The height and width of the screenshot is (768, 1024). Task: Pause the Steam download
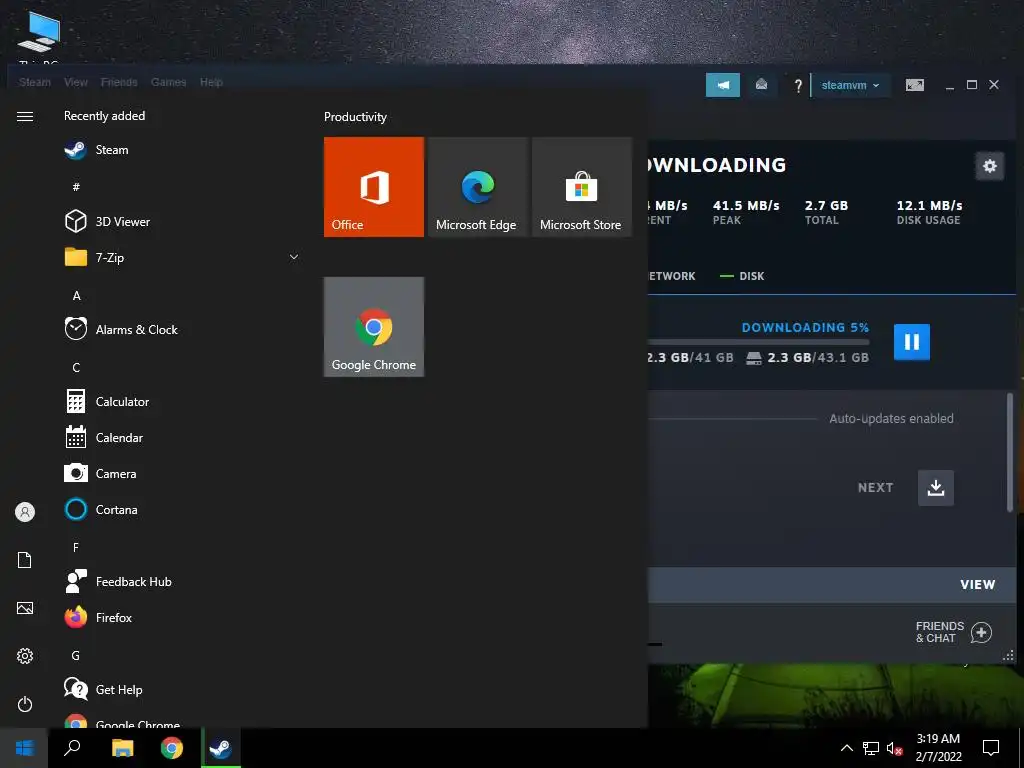[x=912, y=342]
